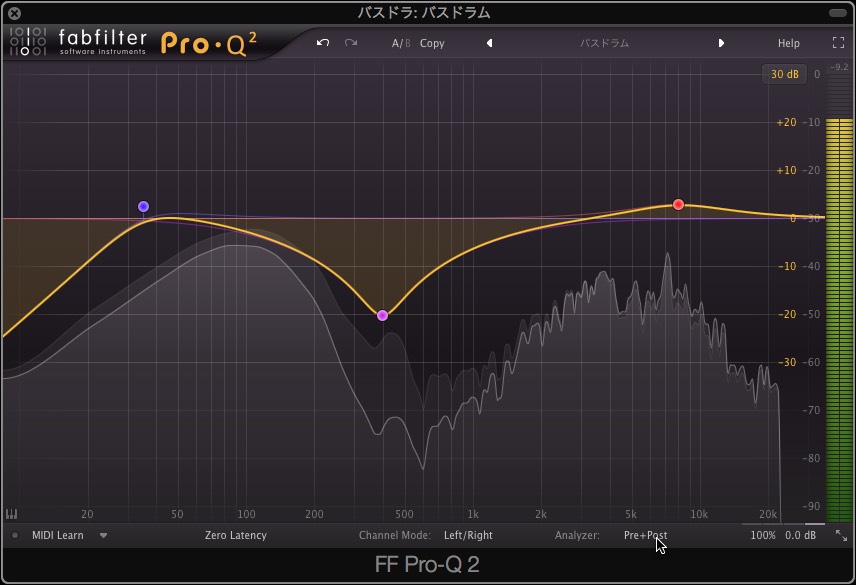Open the preset menu バスドラム
This screenshot has width=856, height=585.
click(604, 43)
